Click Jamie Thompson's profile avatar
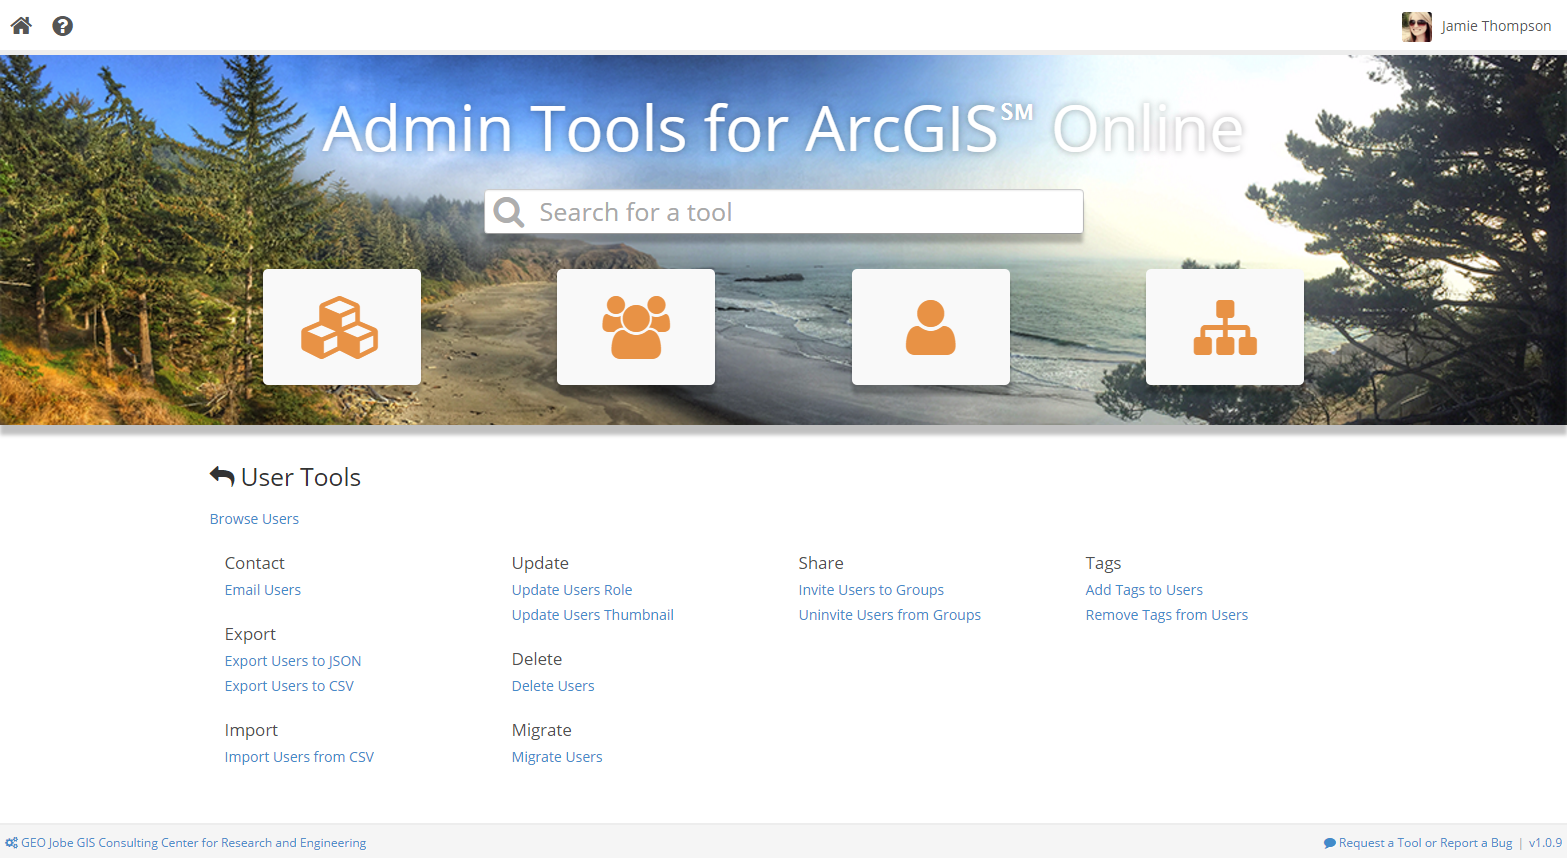Screen dimensions: 1567x858 [x=1416, y=27]
